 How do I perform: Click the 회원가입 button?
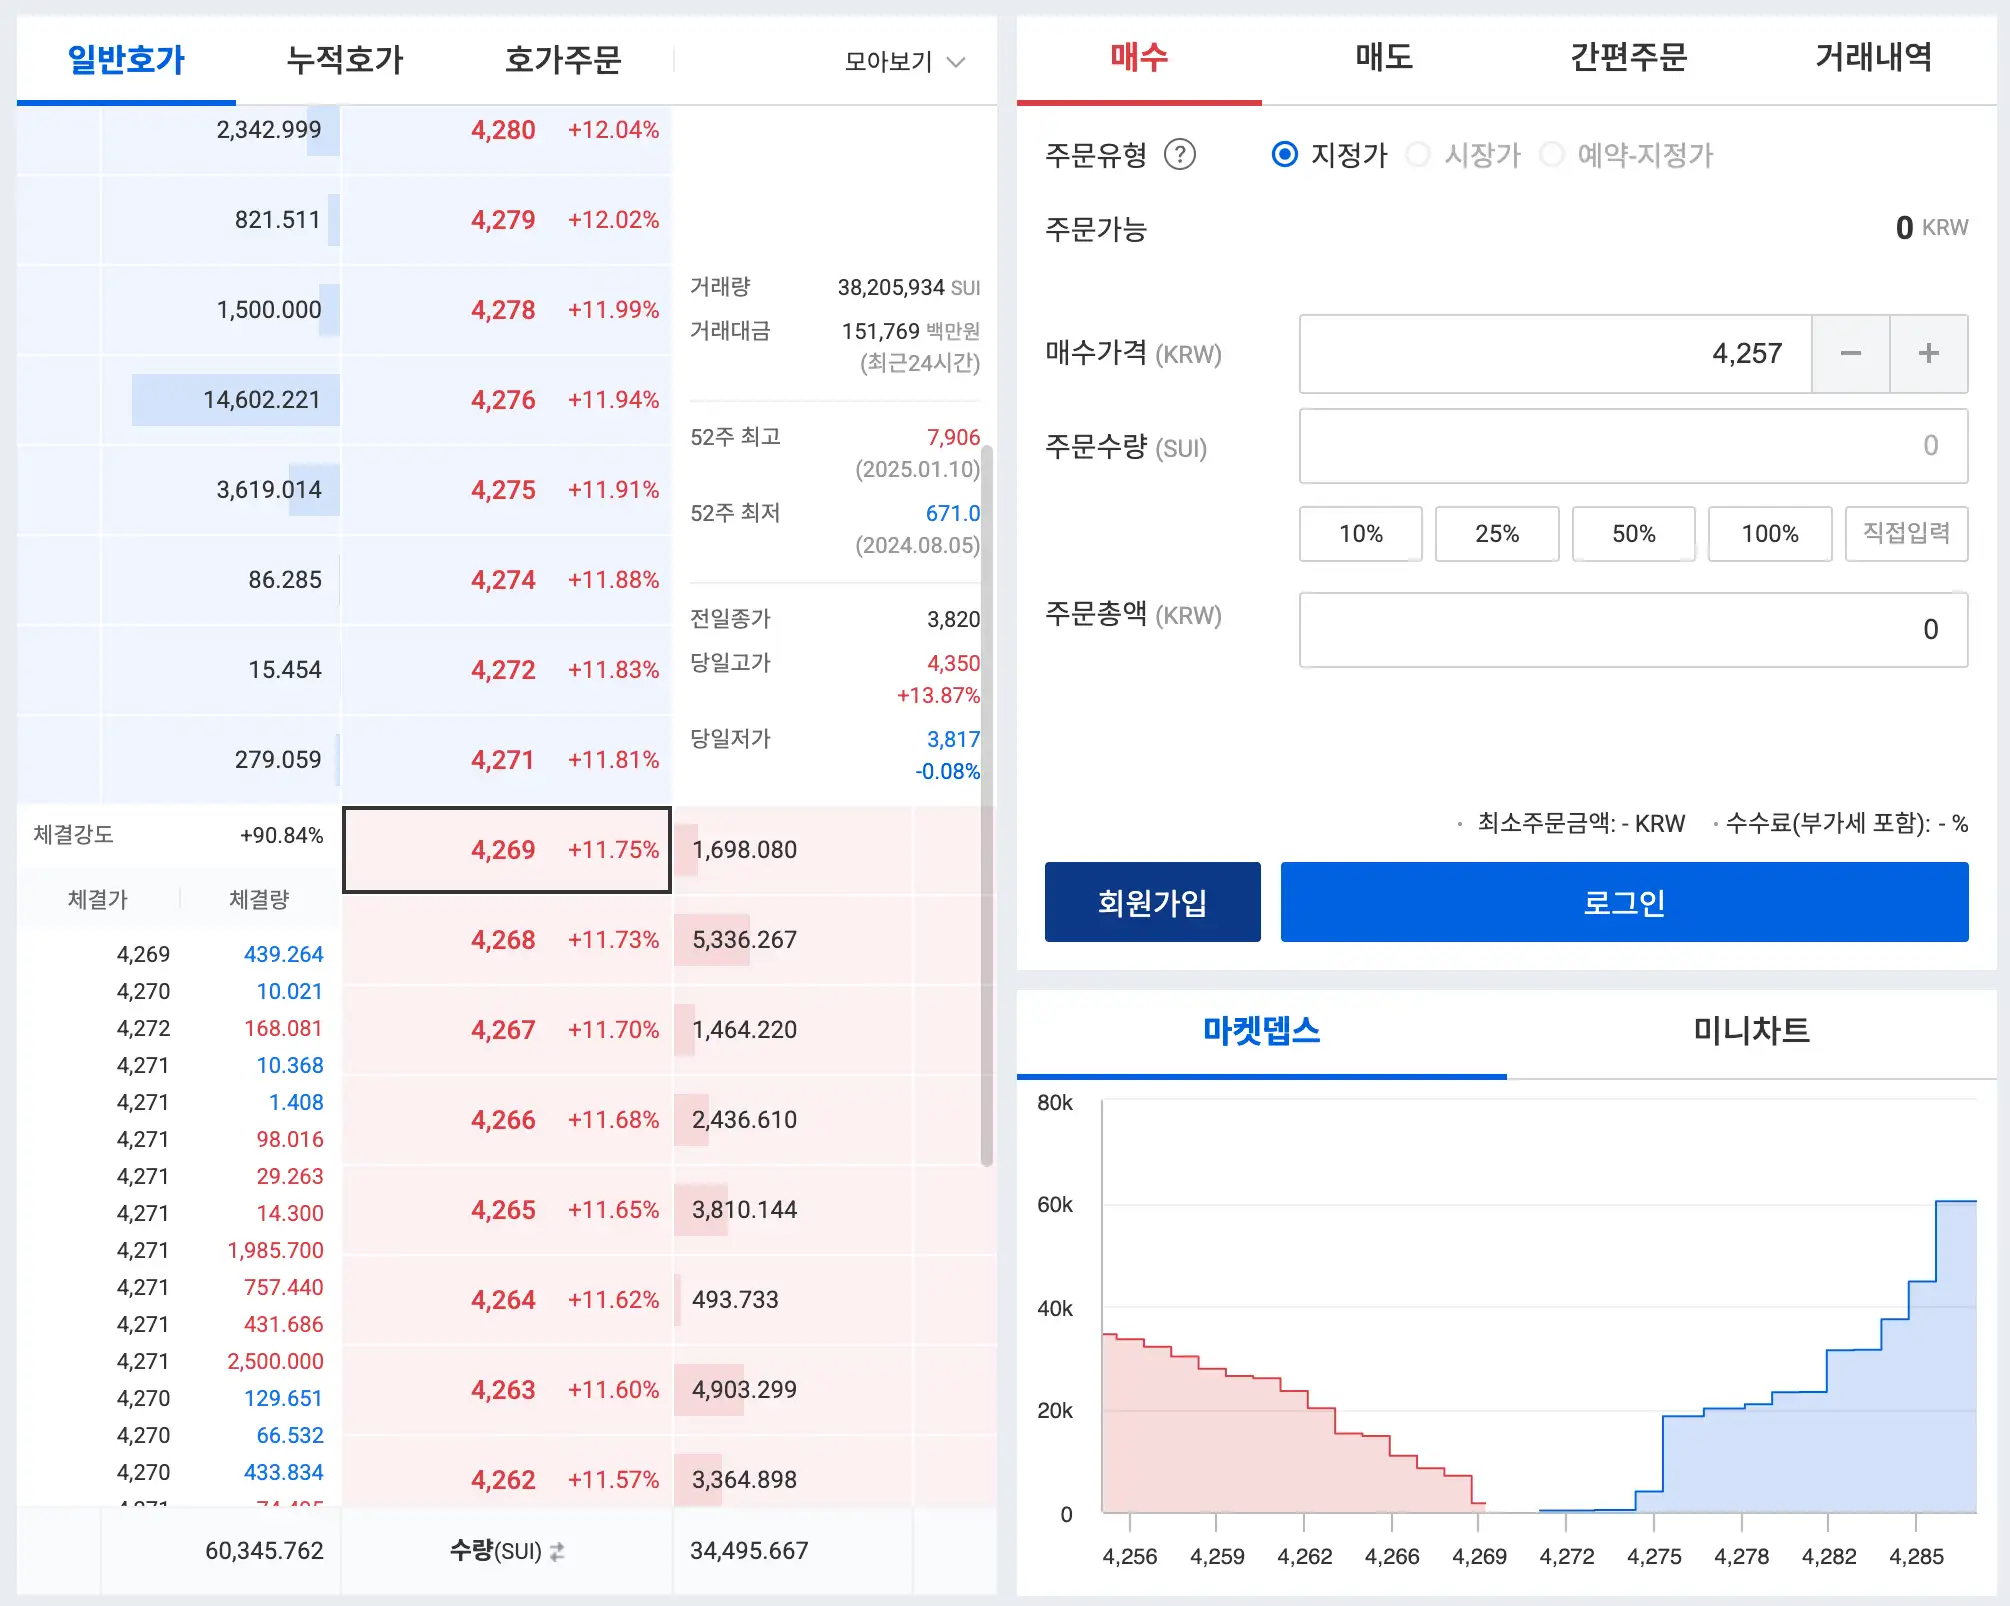pyautogui.click(x=1152, y=901)
